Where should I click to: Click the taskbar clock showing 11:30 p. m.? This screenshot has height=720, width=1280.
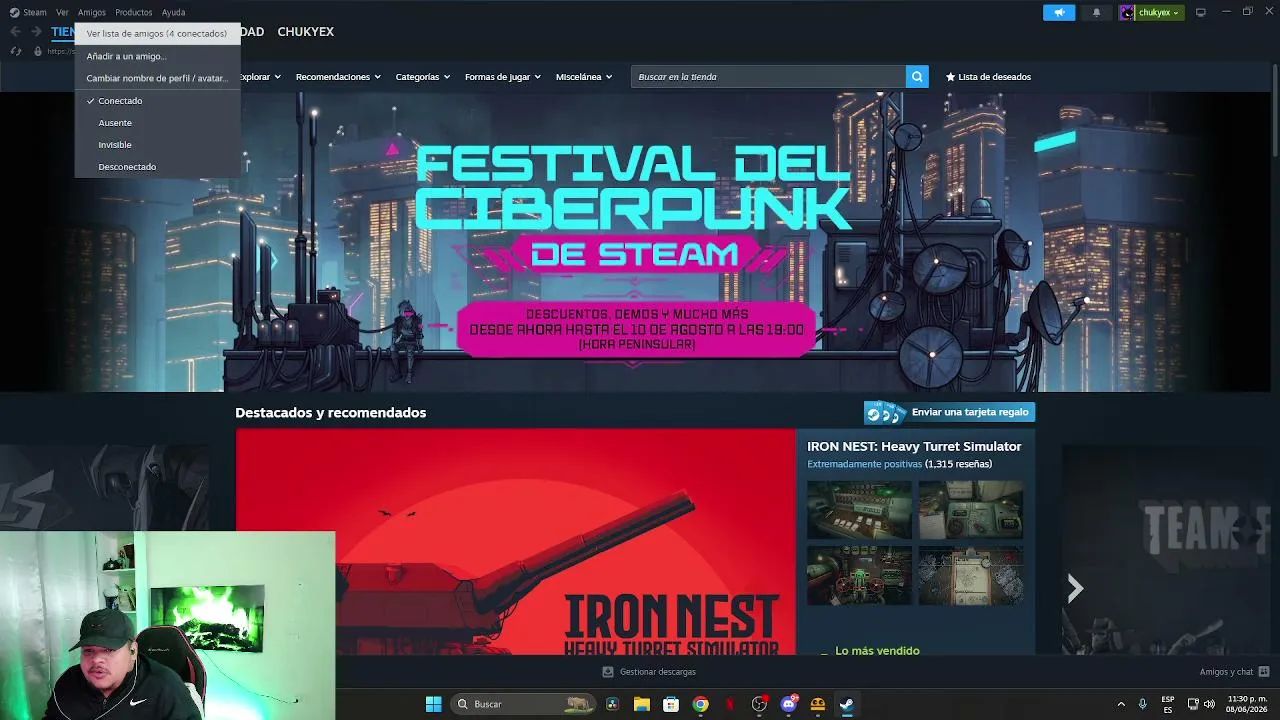(1247, 704)
